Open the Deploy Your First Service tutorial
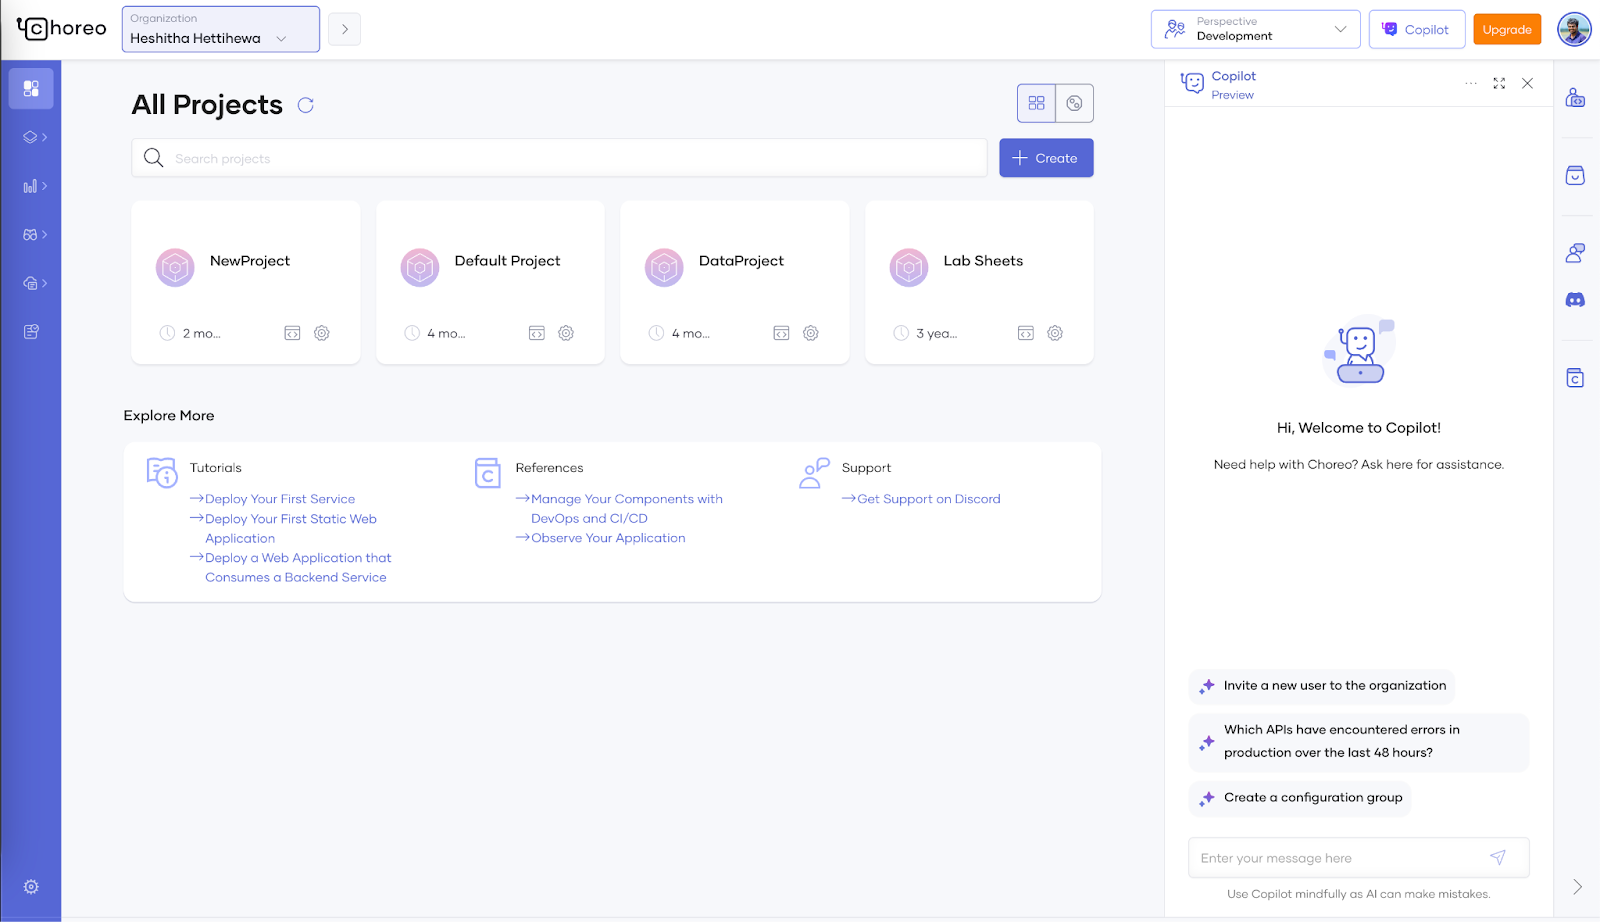The height and width of the screenshot is (922, 1600). [x=280, y=498]
